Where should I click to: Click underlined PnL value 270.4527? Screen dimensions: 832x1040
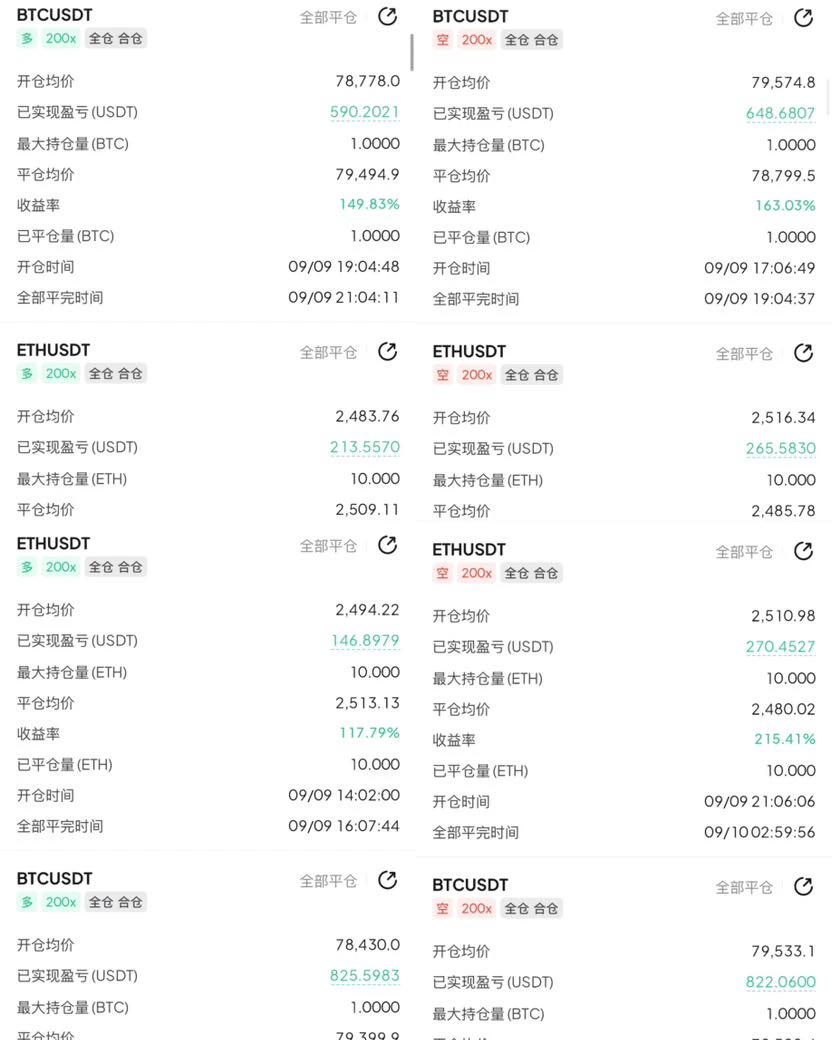tap(780, 647)
